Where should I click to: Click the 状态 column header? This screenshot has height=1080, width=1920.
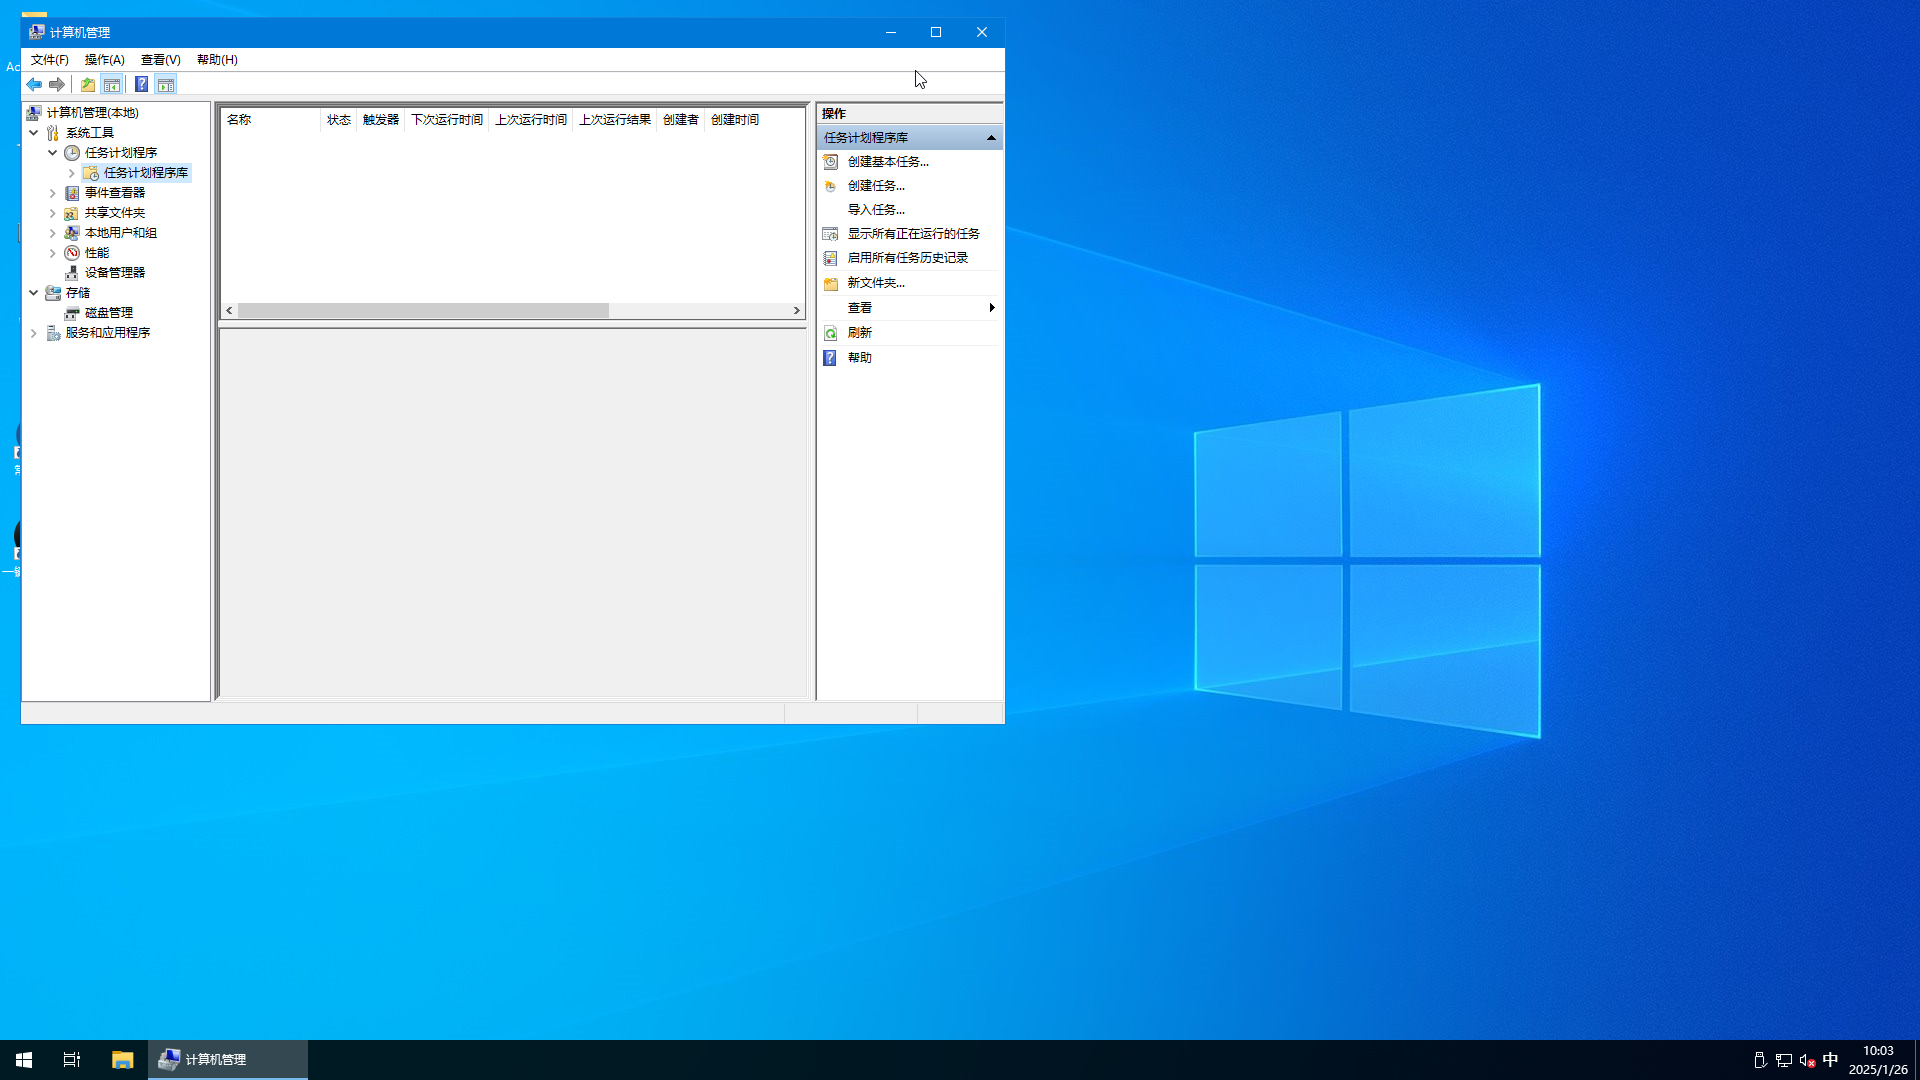pos(338,120)
